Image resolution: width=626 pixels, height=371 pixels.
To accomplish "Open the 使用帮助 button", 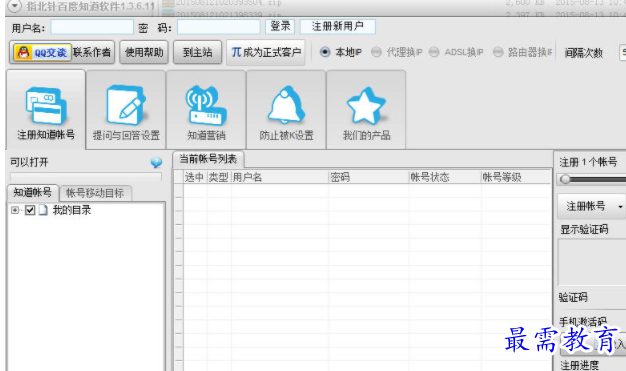I will [x=144, y=52].
